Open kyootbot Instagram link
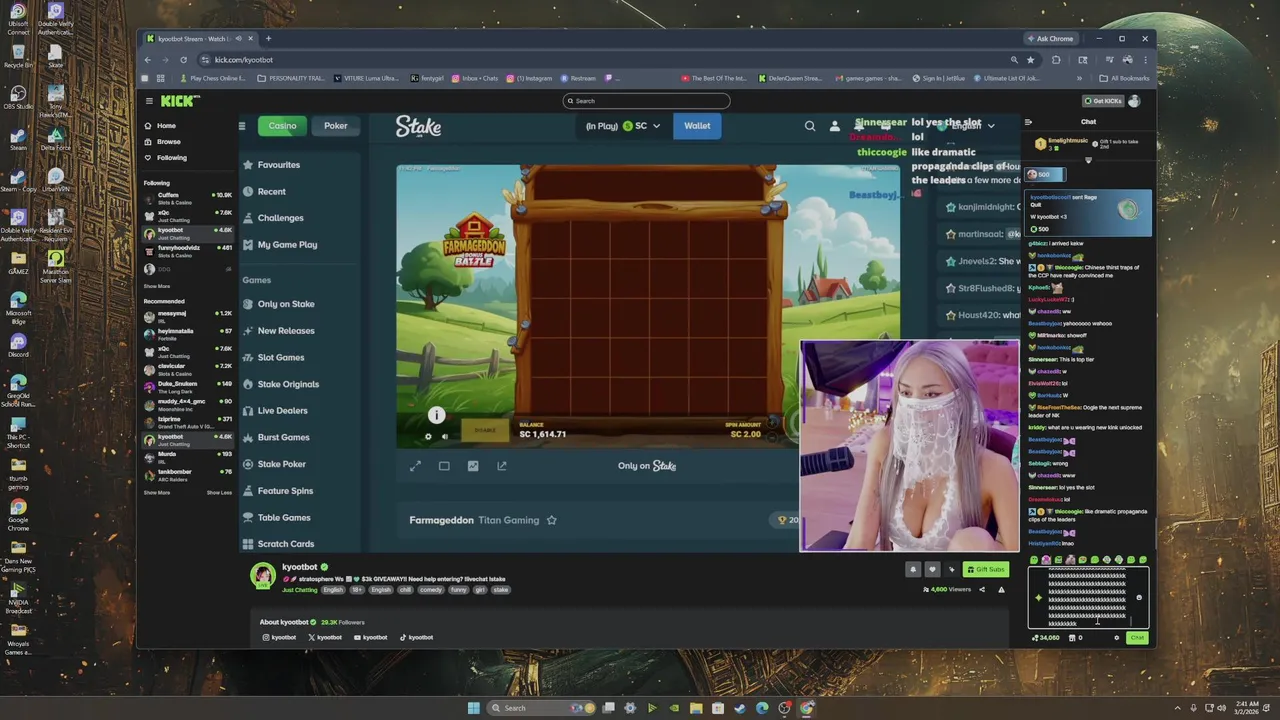This screenshot has width=1280, height=720. [279, 638]
